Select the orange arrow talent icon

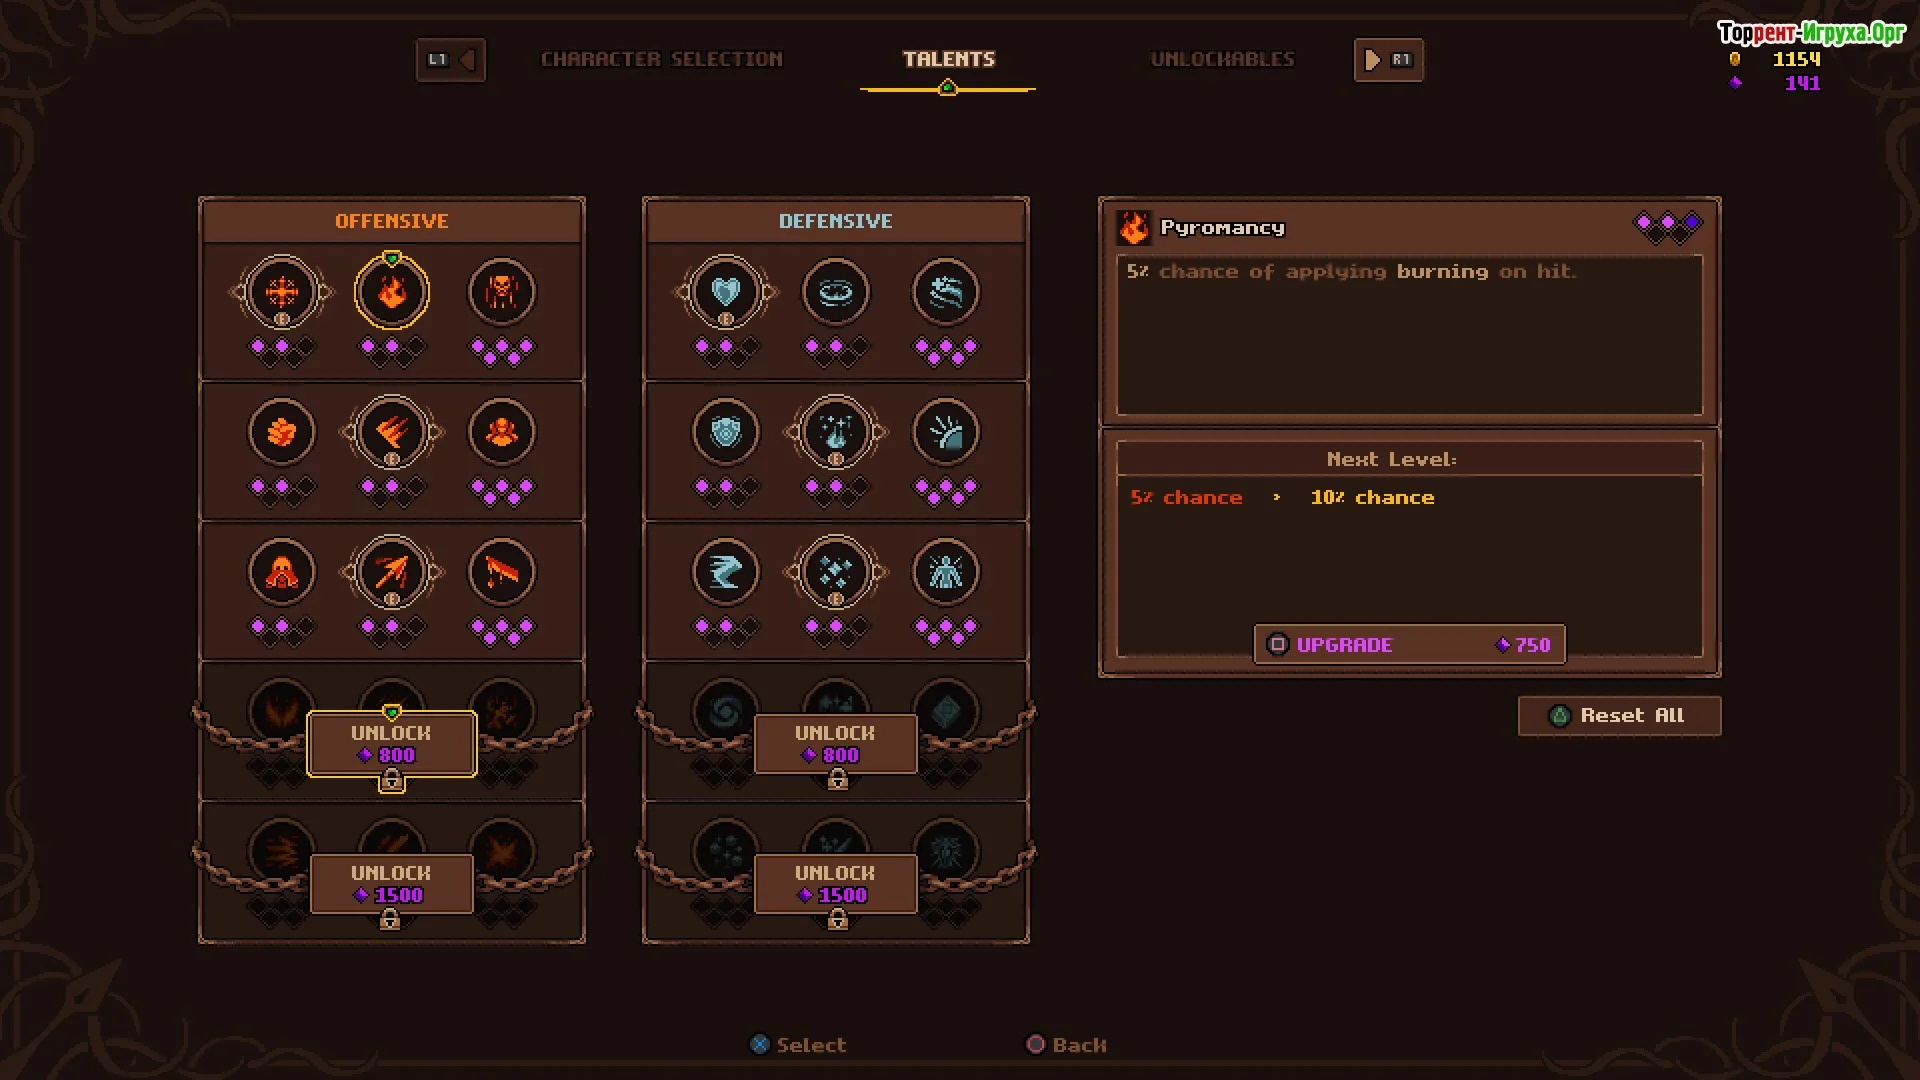pos(392,572)
